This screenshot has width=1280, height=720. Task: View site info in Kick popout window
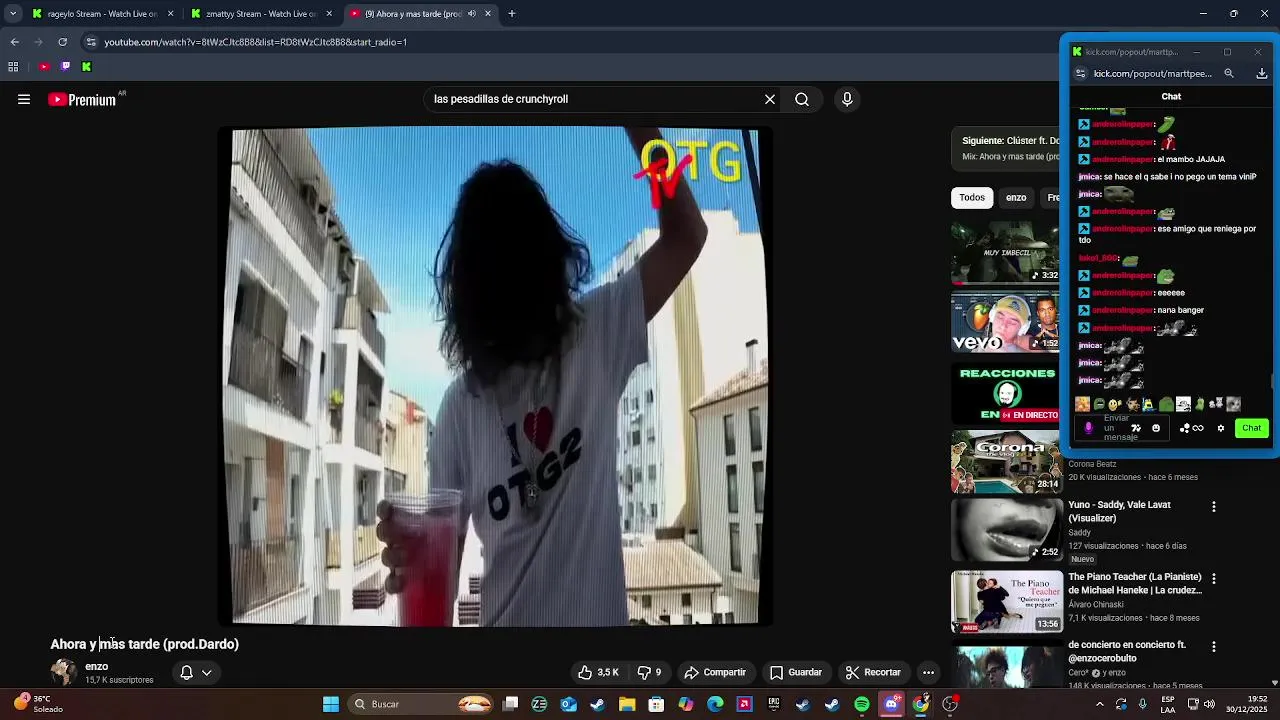coord(1080,73)
